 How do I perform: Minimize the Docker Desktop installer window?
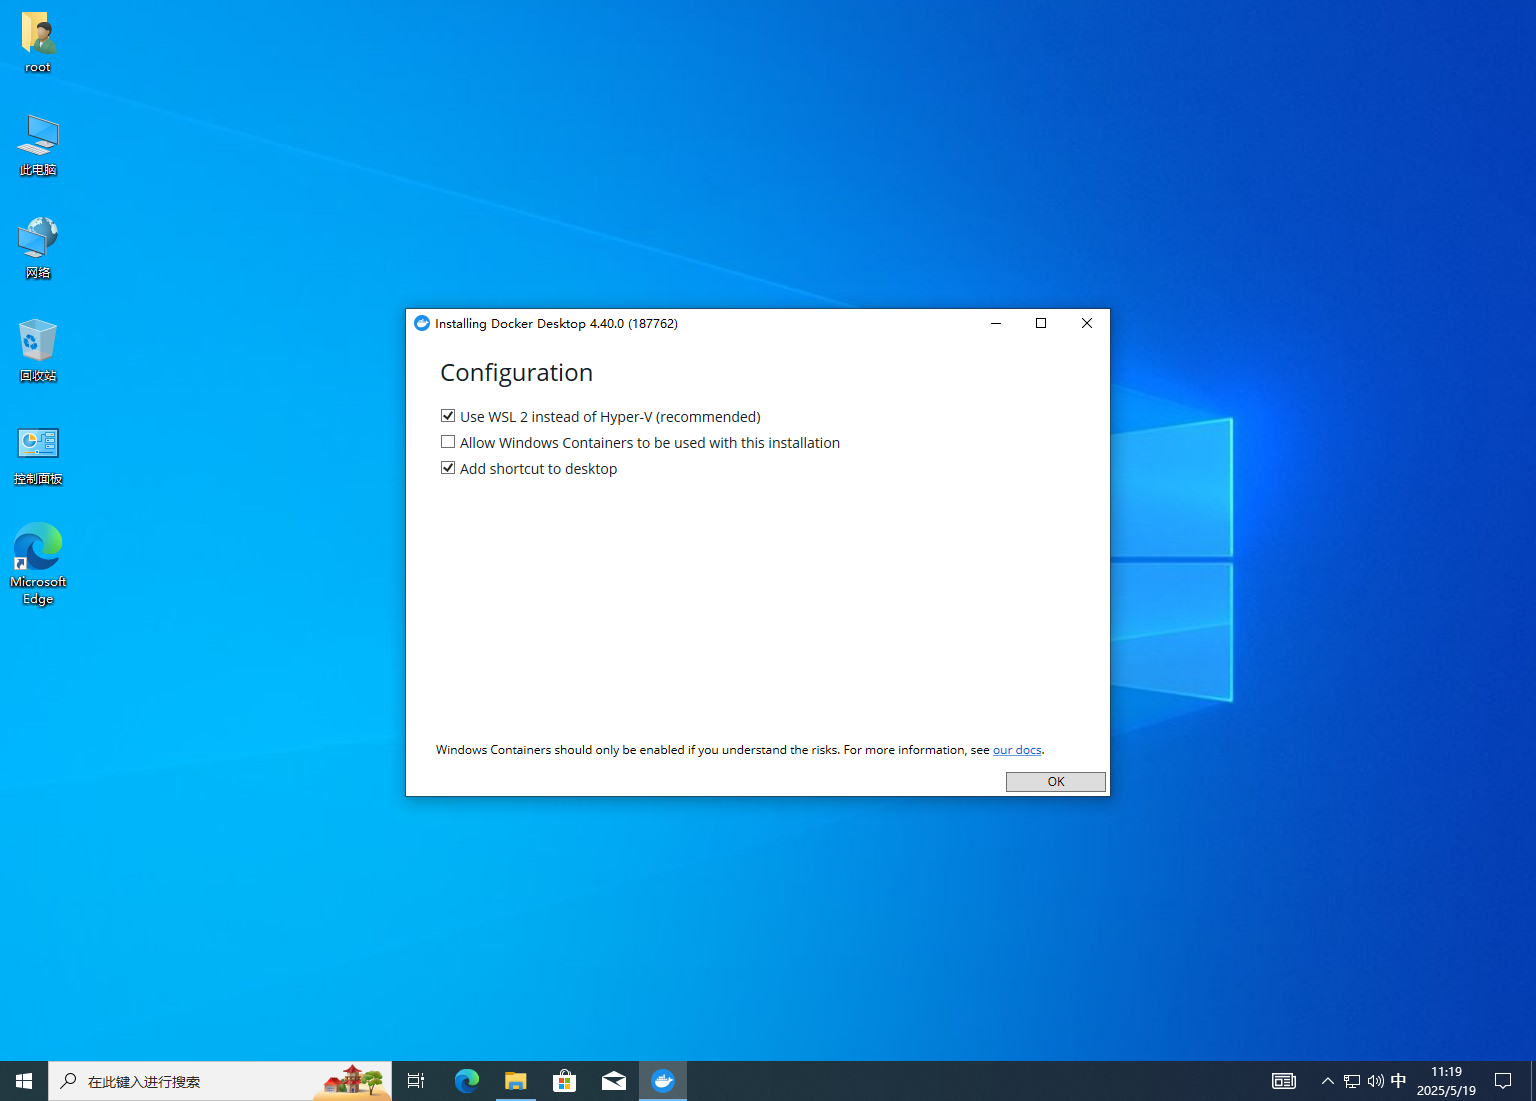click(996, 323)
